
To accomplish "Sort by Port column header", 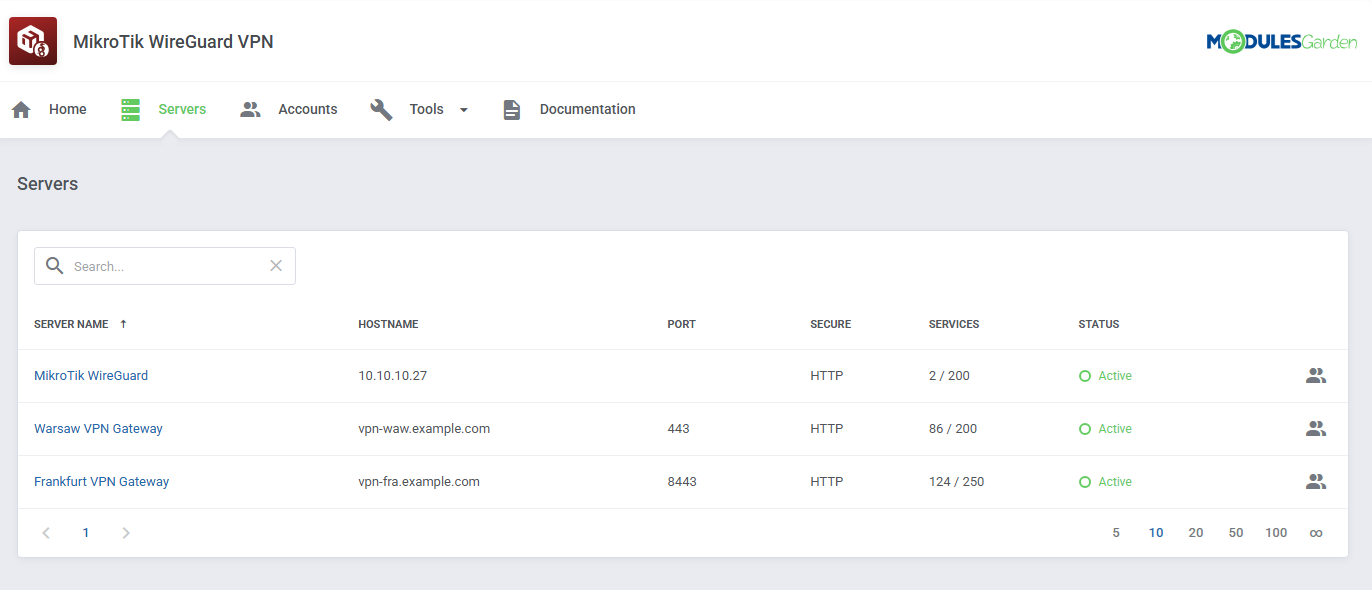I will pyautogui.click(x=682, y=324).
